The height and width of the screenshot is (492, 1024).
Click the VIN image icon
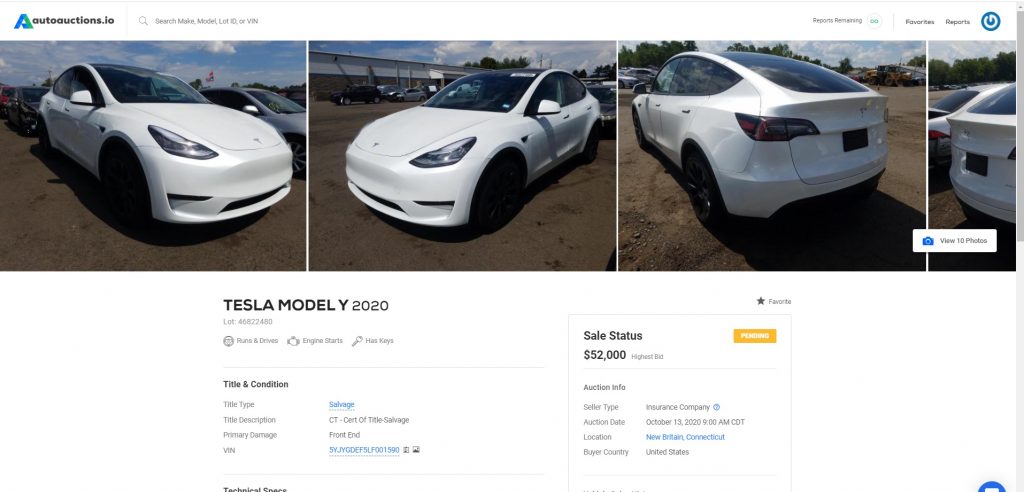416,450
